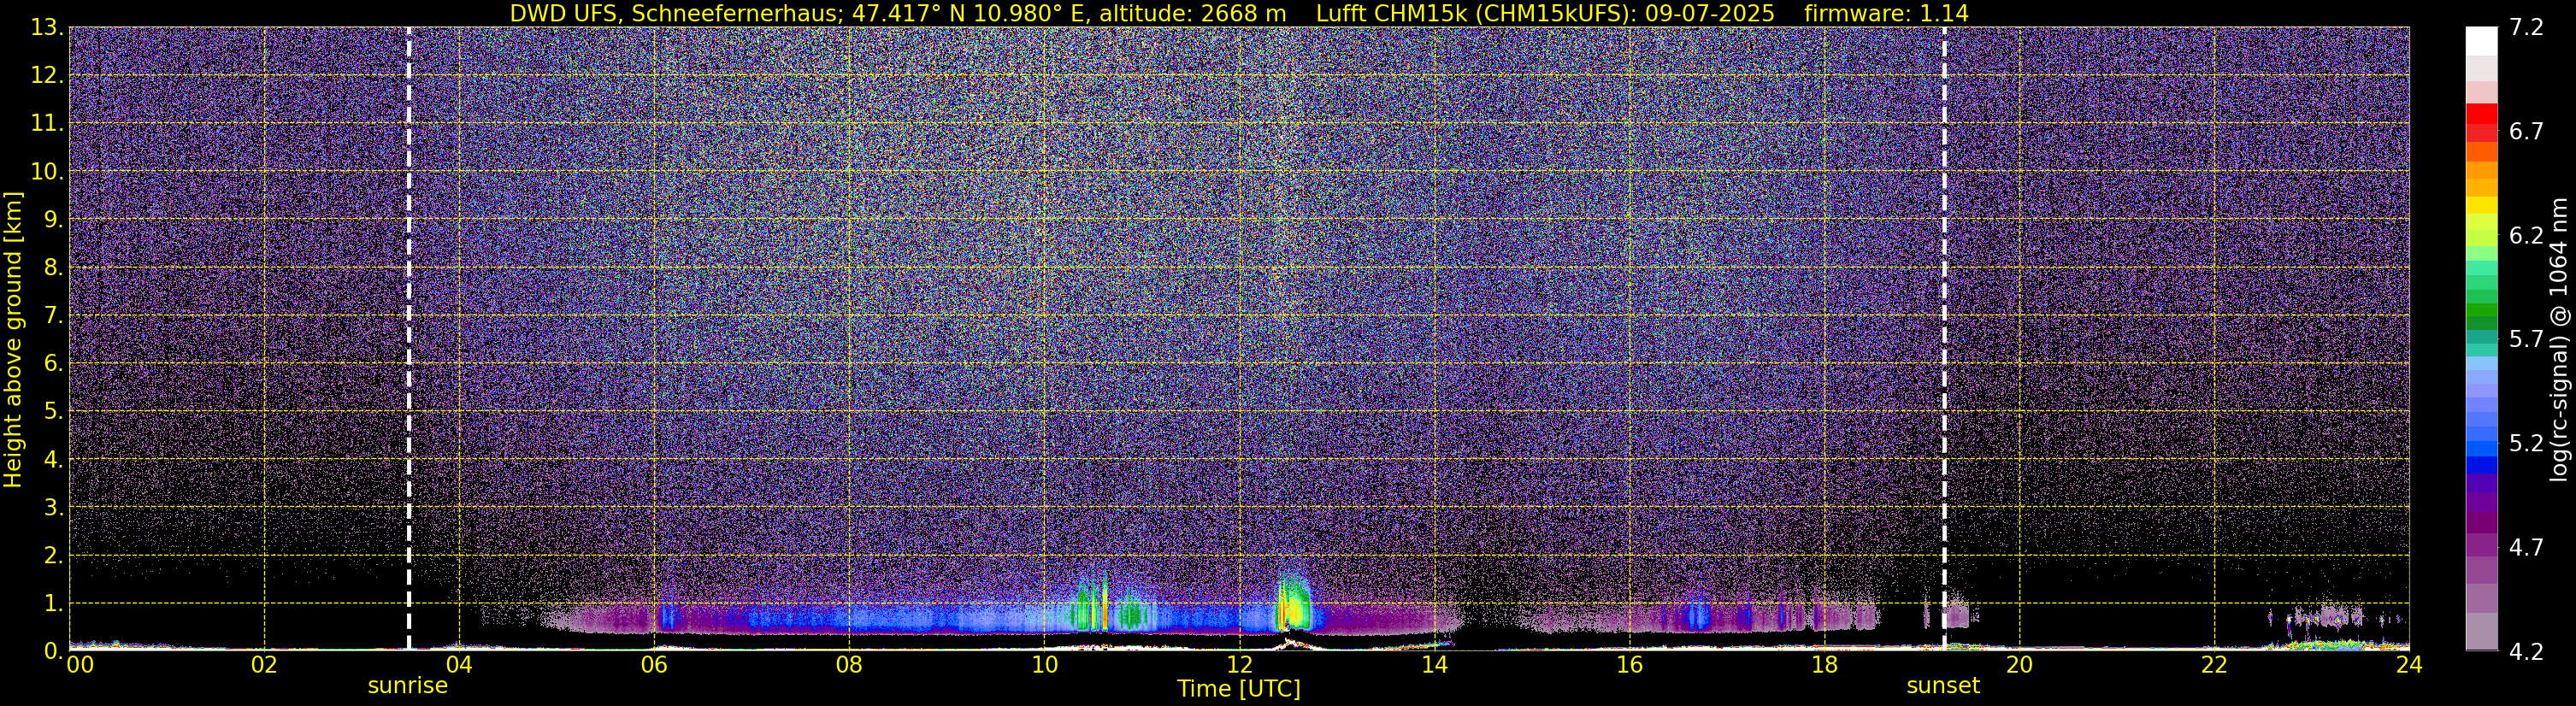Click the purple colorbar segment near 4.7
Image resolution: width=2576 pixels, height=706 pixels.
click(x=2481, y=546)
